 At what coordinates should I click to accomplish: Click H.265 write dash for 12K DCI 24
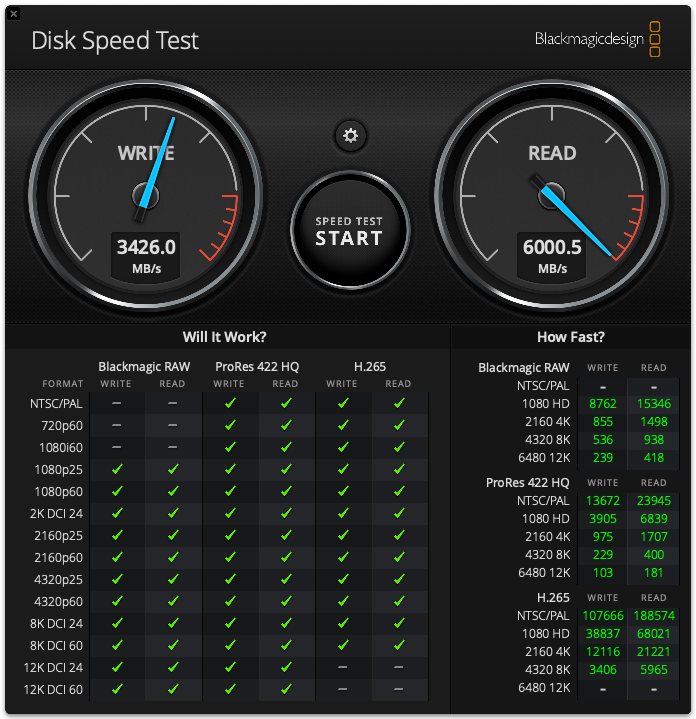[x=342, y=667]
